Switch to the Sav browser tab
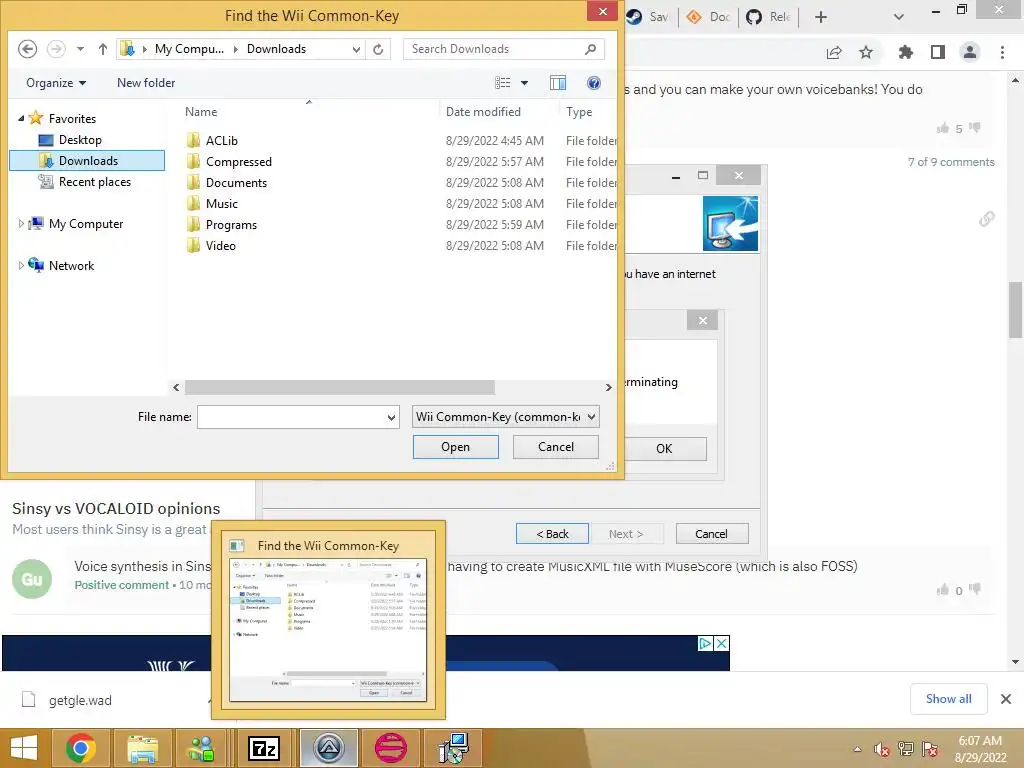 (x=650, y=17)
